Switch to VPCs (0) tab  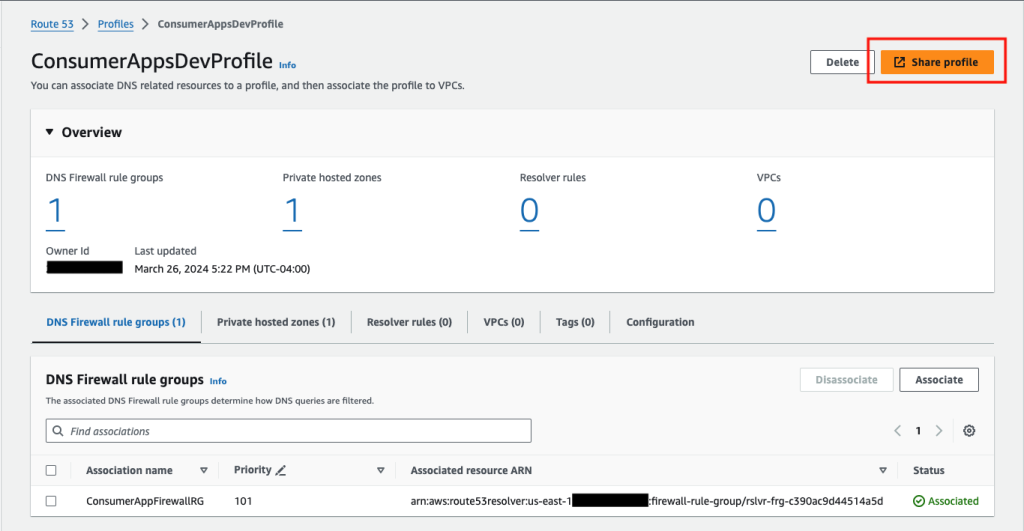click(x=504, y=322)
